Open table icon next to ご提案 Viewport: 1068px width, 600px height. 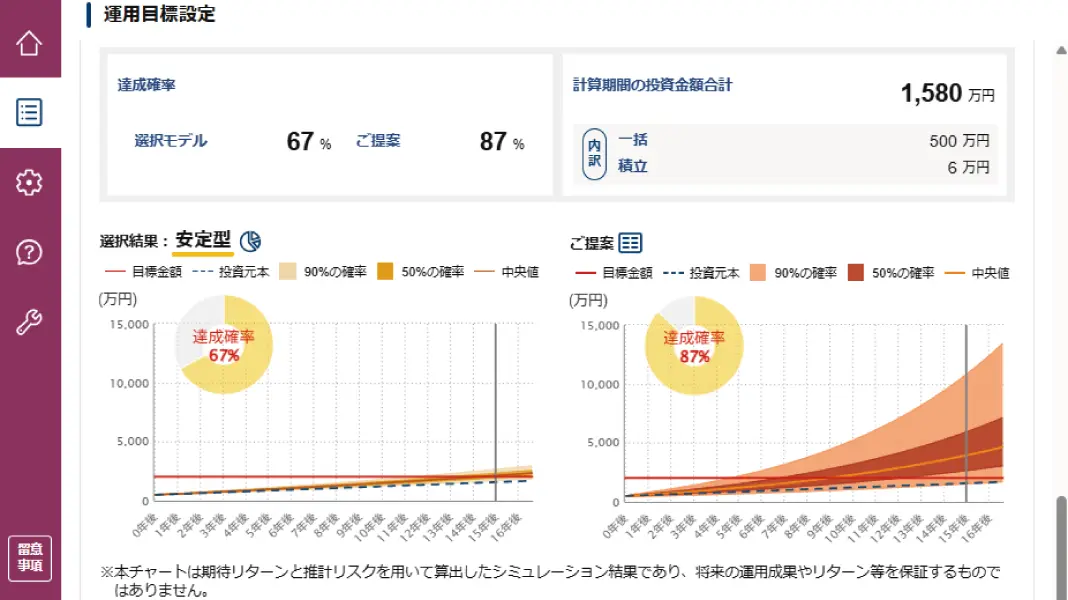[x=630, y=243]
